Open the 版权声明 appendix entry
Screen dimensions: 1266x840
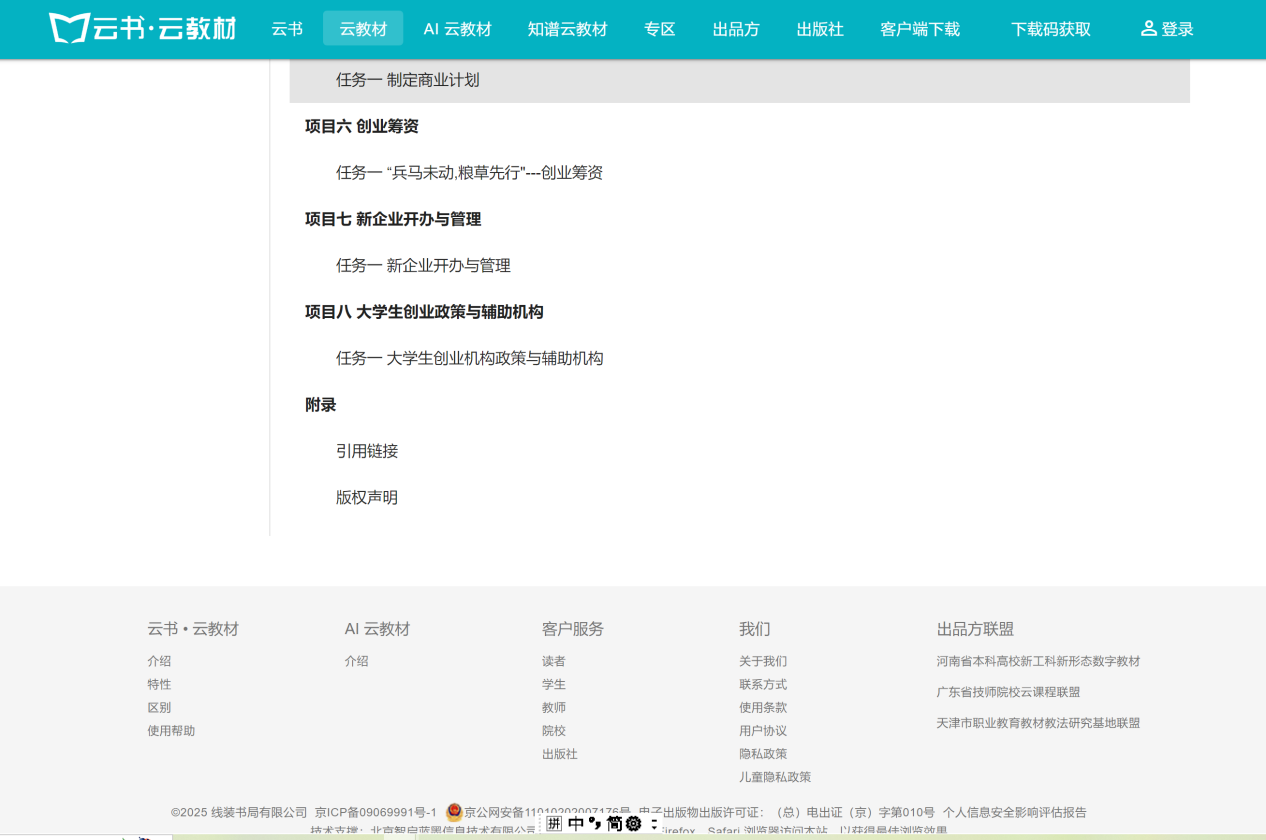367,497
